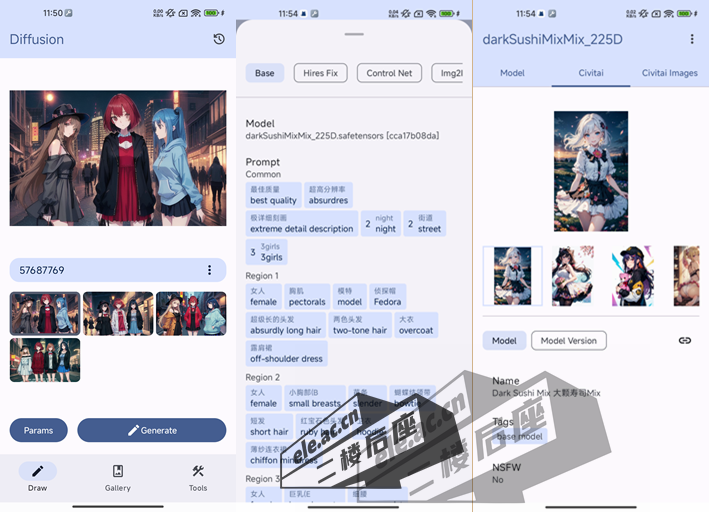Select the girl with black cap preview thumbnail

pyautogui.click(x=633, y=276)
